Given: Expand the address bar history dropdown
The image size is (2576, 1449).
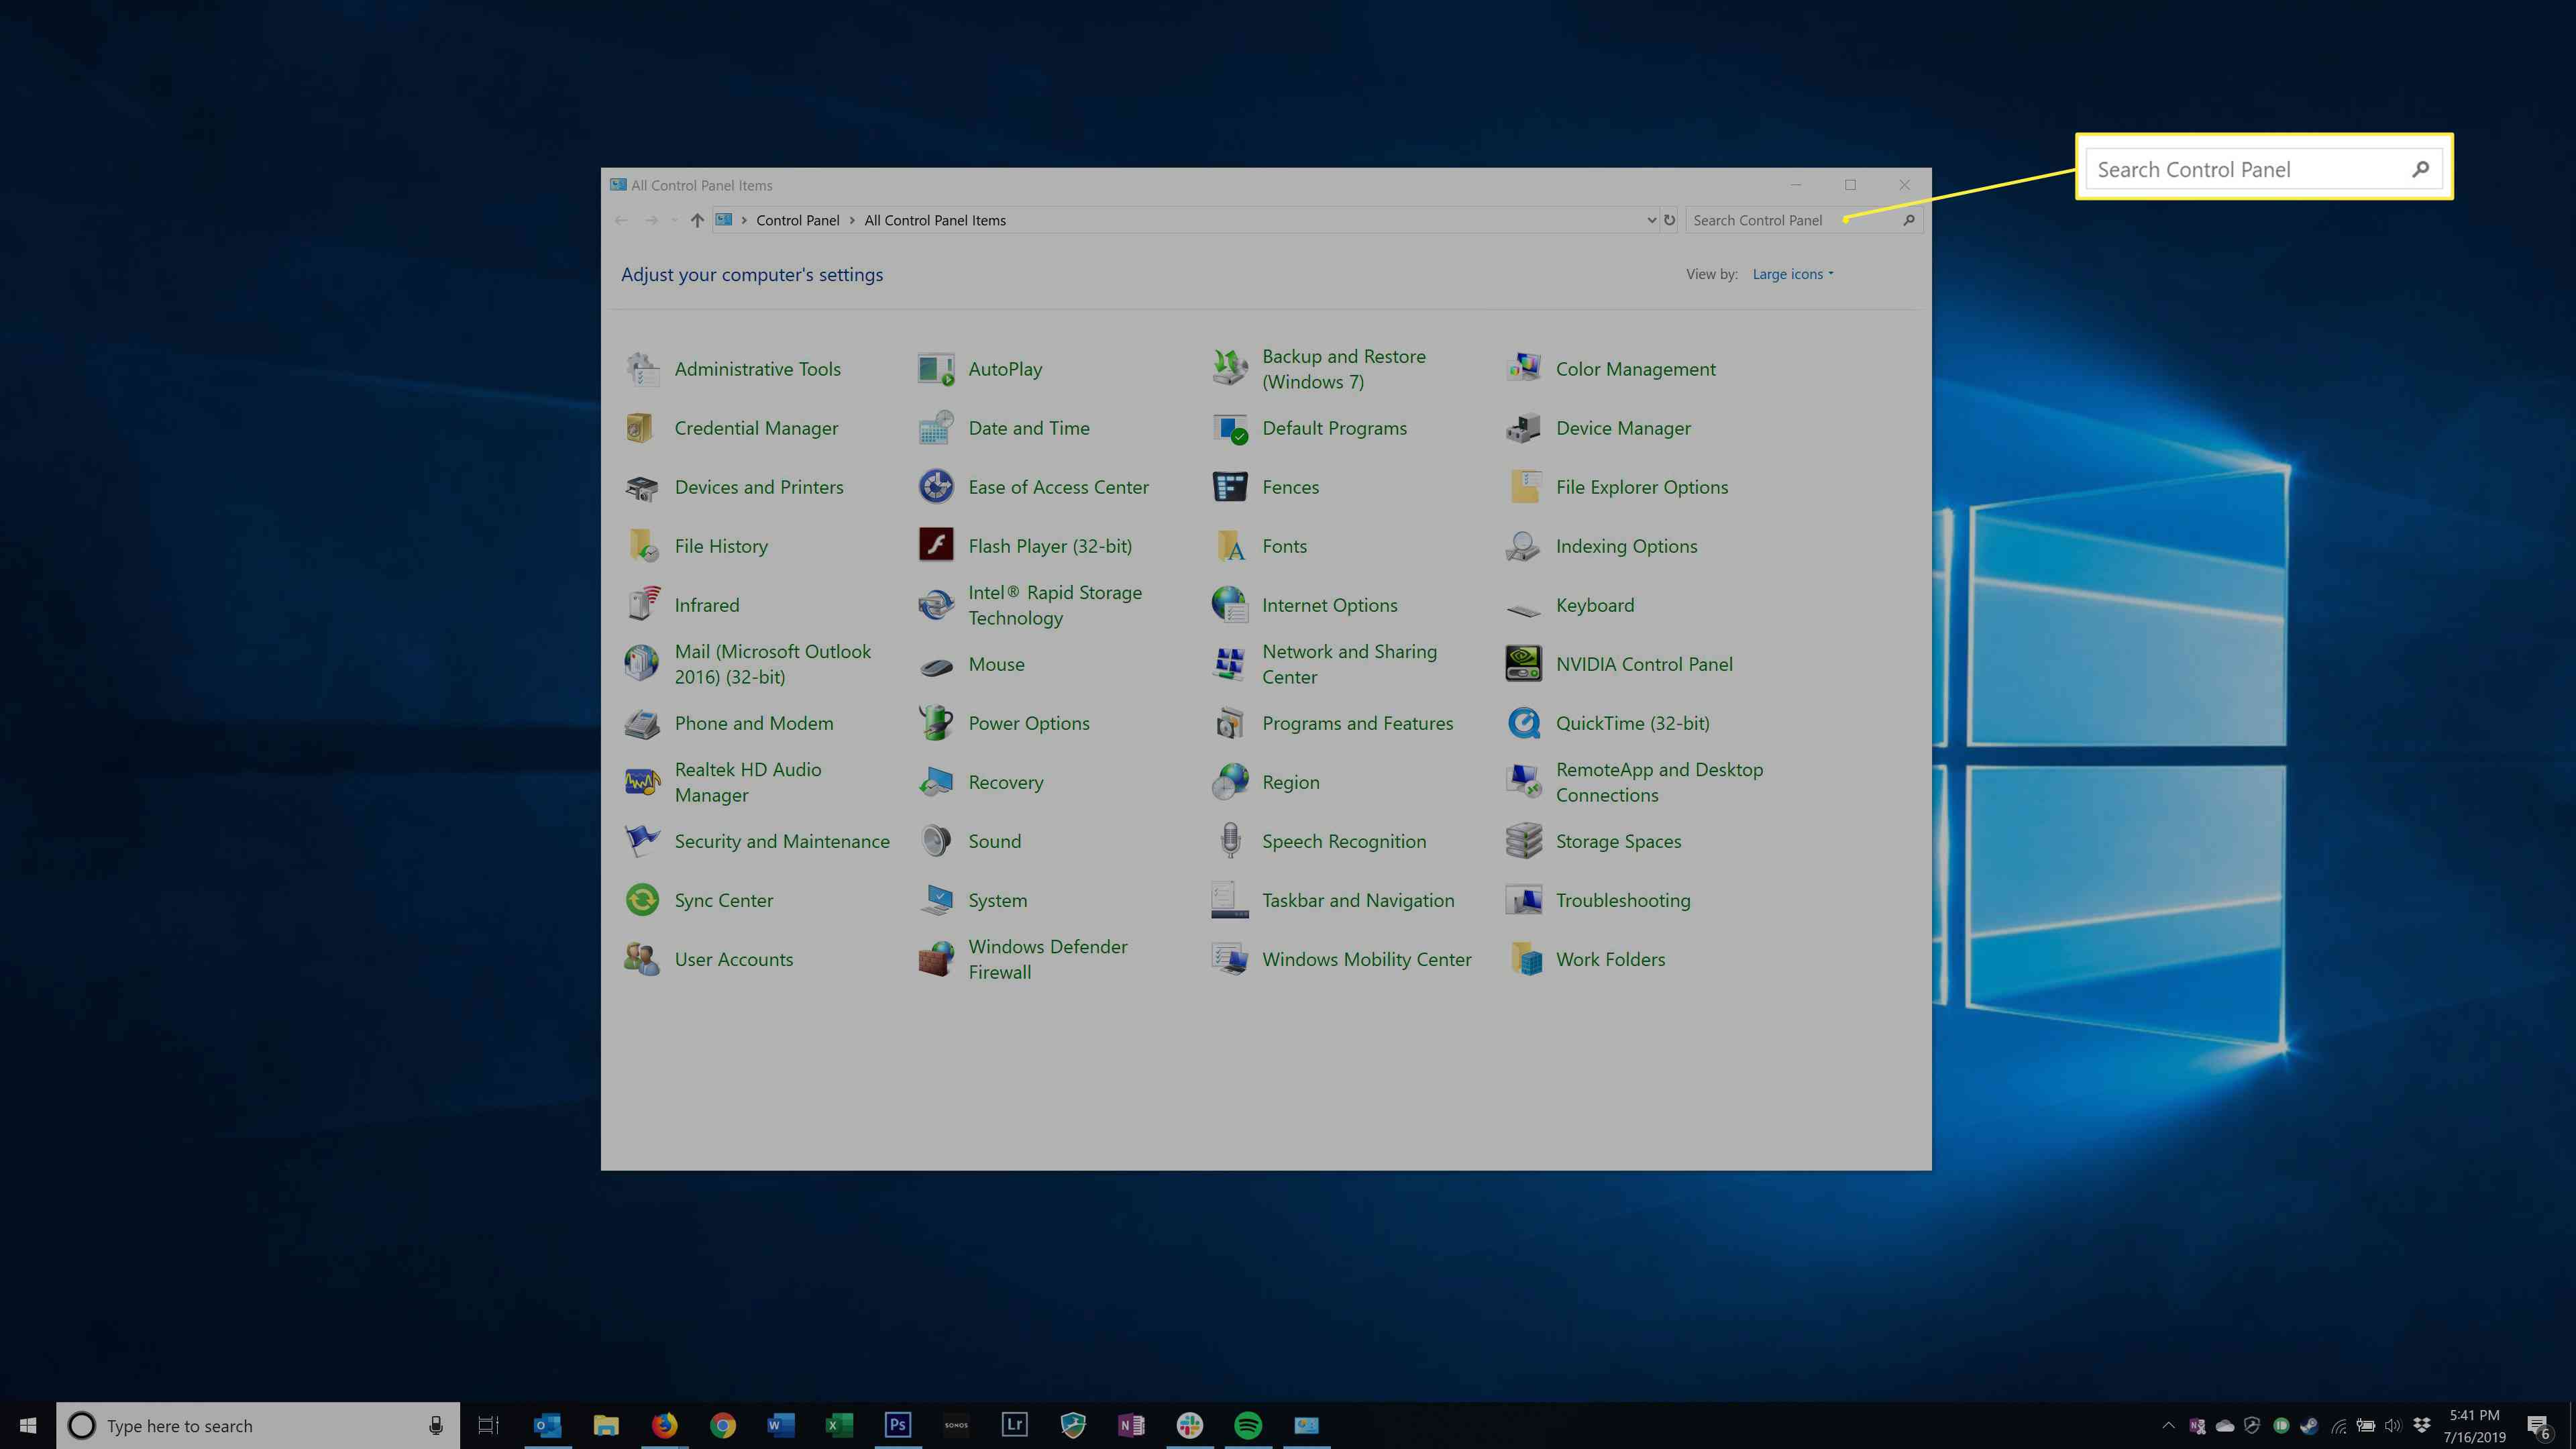Looking at the screenshot, I should [1651, 220].
